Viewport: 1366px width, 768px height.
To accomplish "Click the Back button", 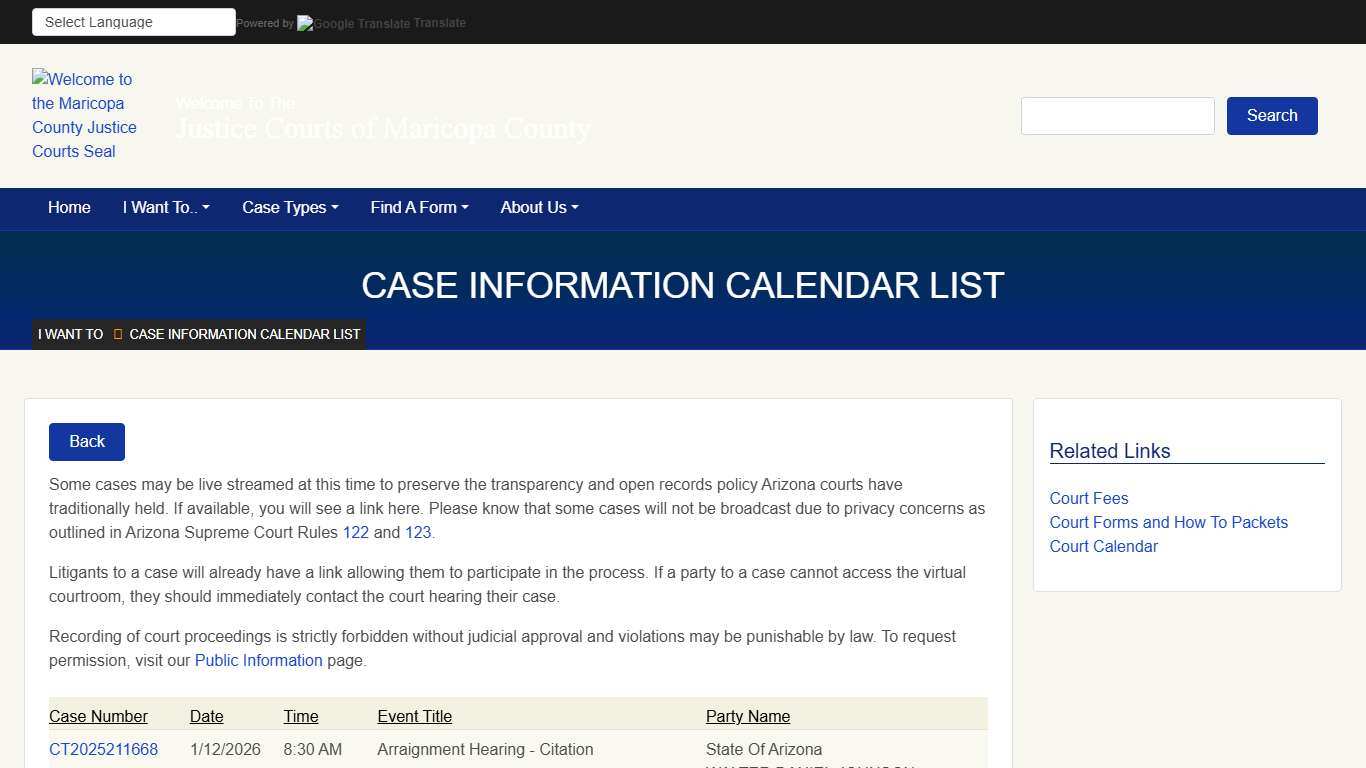I will click(x=86, y=441).
